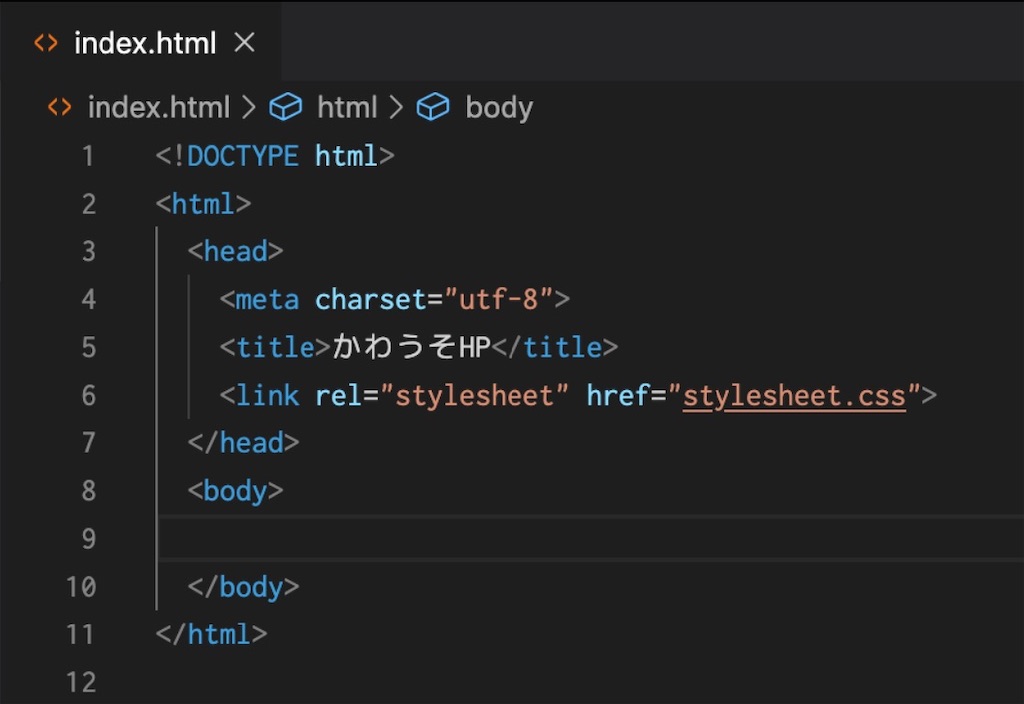
Task: Open the stylesheet.css link in href attribute
Action: [793, 395]
